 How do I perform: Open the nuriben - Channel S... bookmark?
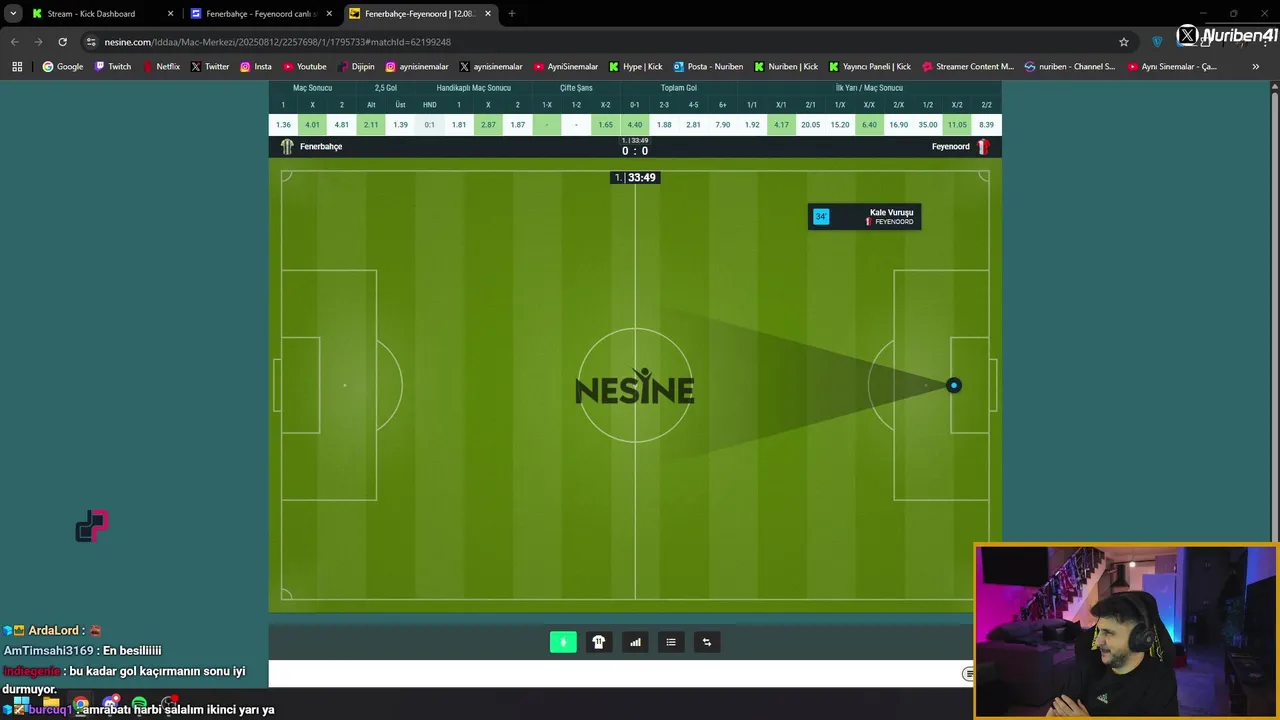pyautogui.click(x=1070, y=66)
